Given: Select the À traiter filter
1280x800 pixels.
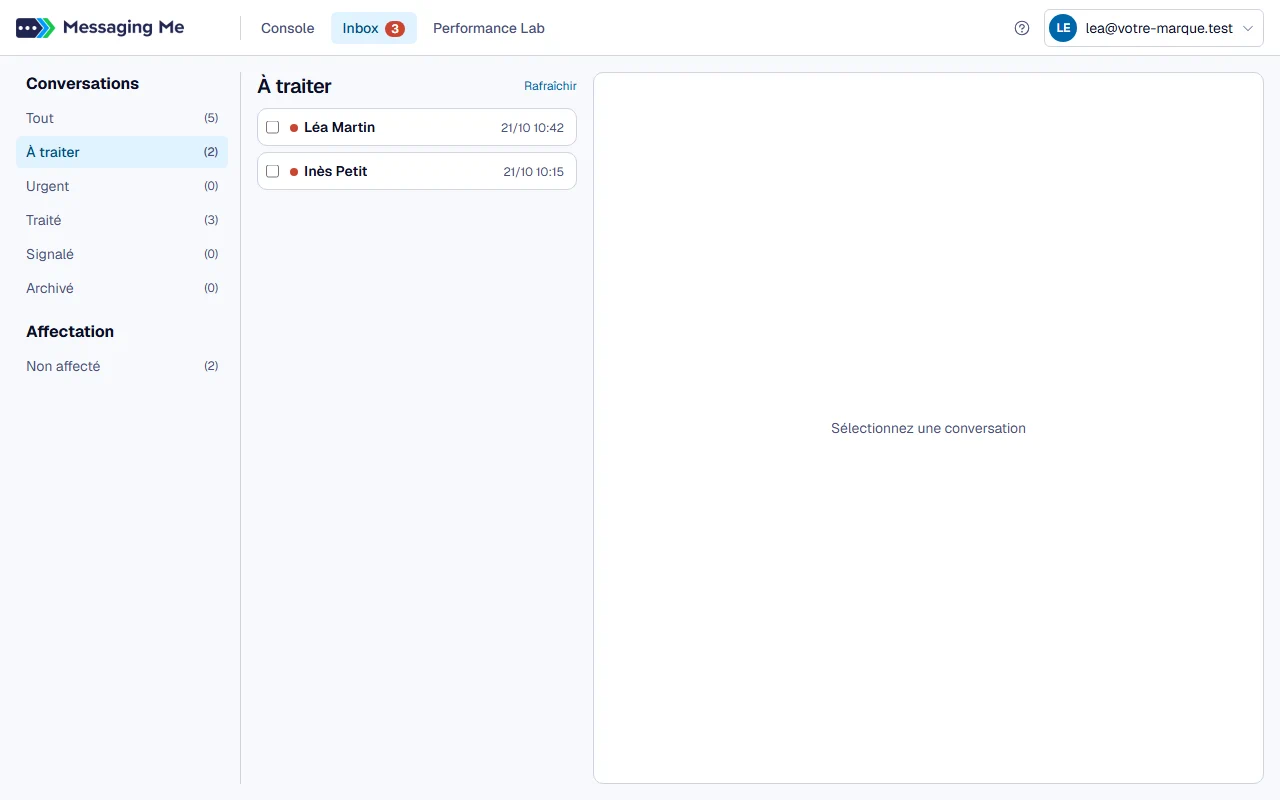Looking at the screenshot, I should point(122,152).
